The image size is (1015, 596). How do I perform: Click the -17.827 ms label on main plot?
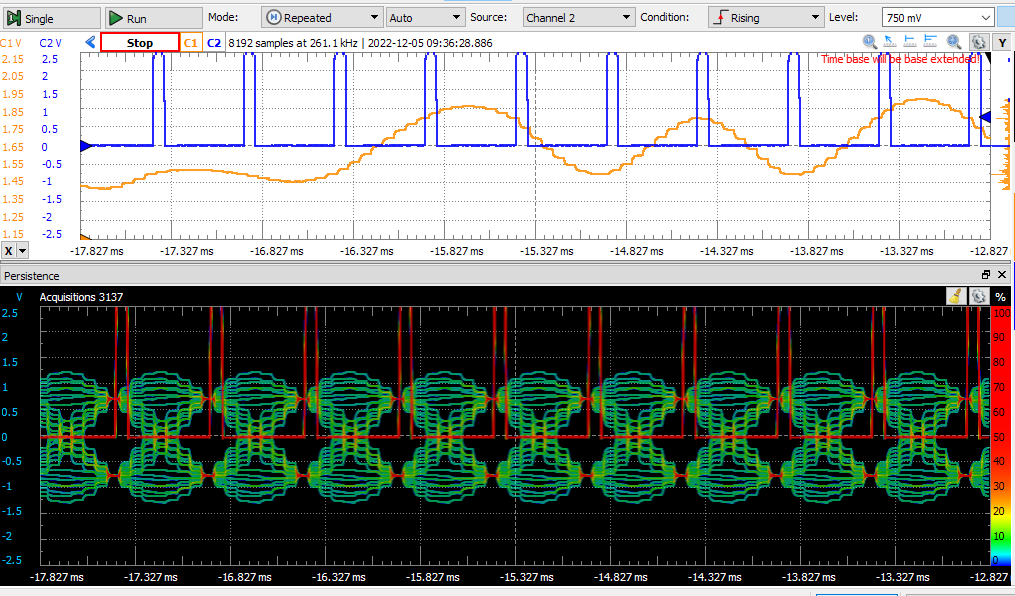click(x=97, y=251)
